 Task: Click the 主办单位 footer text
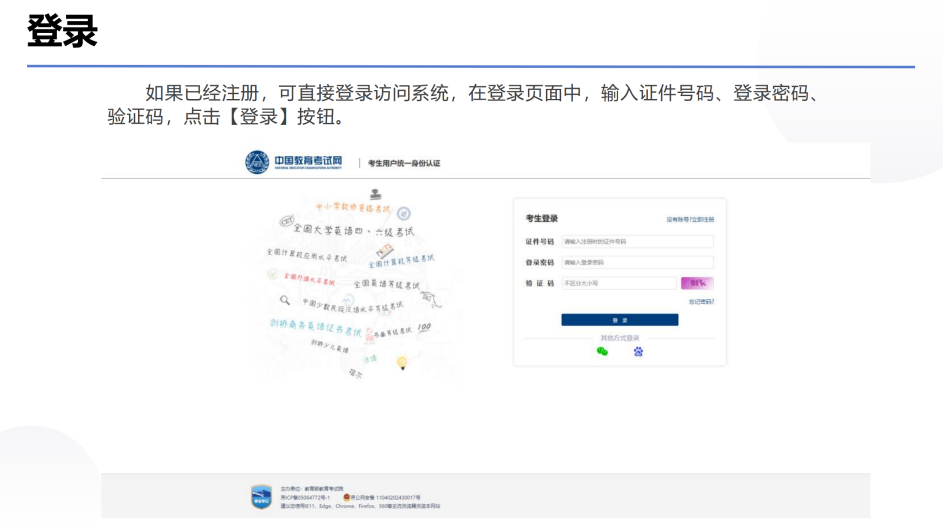click(x=312, y=489)
